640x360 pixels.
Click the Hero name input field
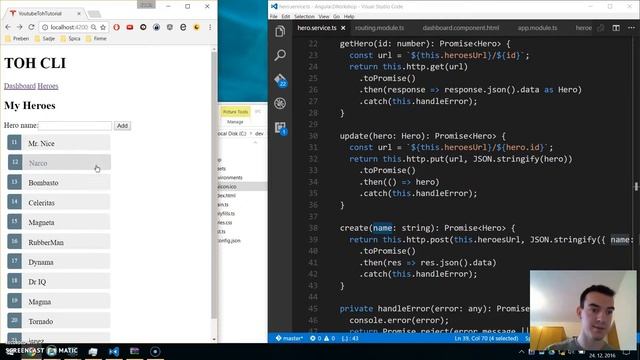pyautogui.click(x=75, y=126)
